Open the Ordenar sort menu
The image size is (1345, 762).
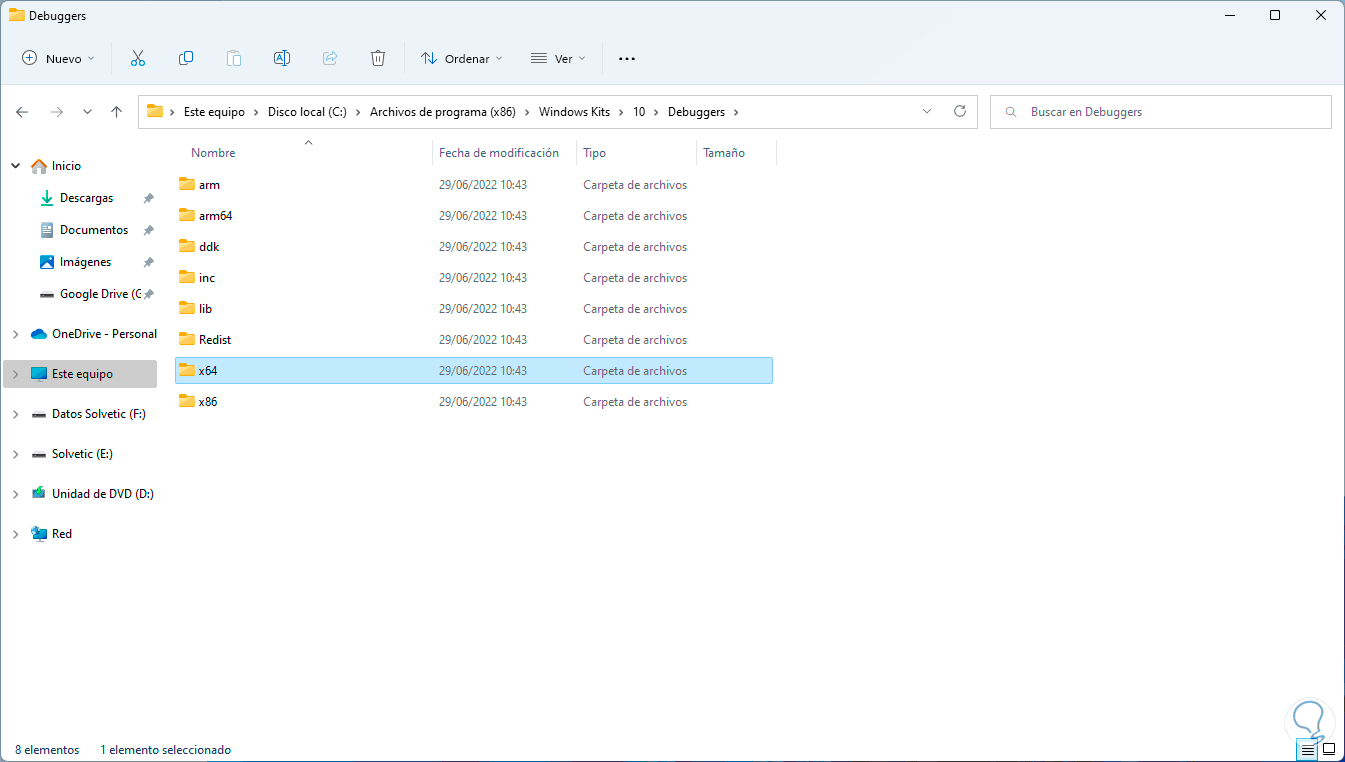point(461,59)
